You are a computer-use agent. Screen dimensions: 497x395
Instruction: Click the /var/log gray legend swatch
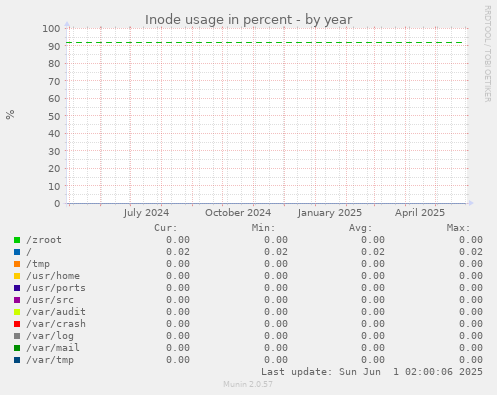[17, 336]
